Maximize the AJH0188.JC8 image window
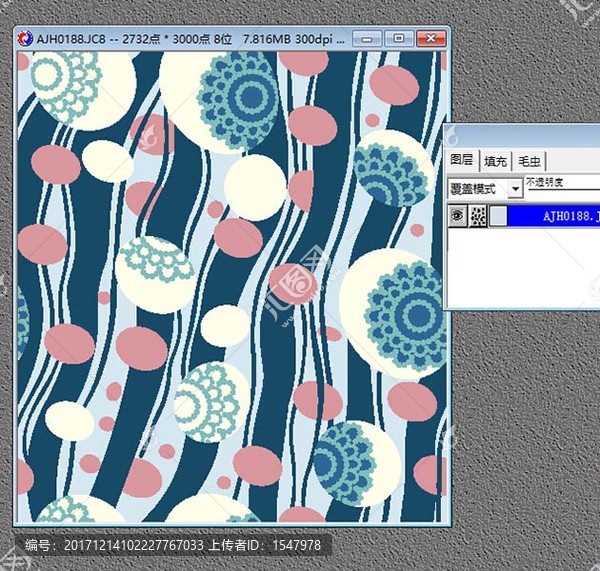Viewport: 600px width, 571px height. (399, 39)
